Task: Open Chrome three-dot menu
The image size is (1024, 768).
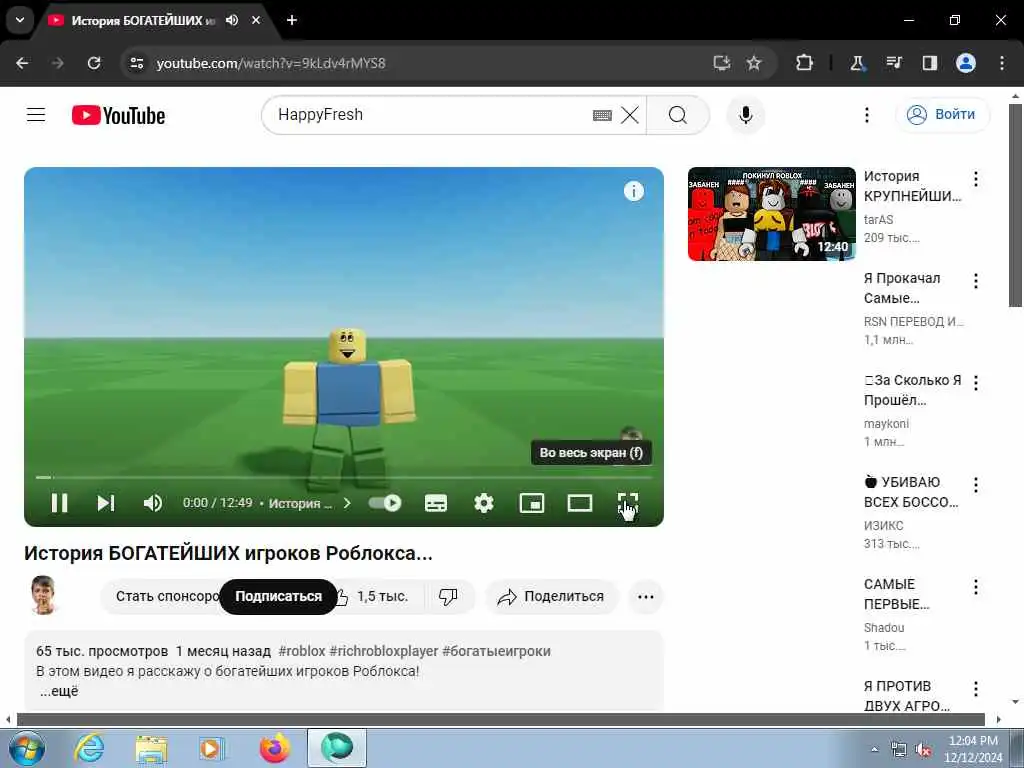Action: coord(1001,63)
